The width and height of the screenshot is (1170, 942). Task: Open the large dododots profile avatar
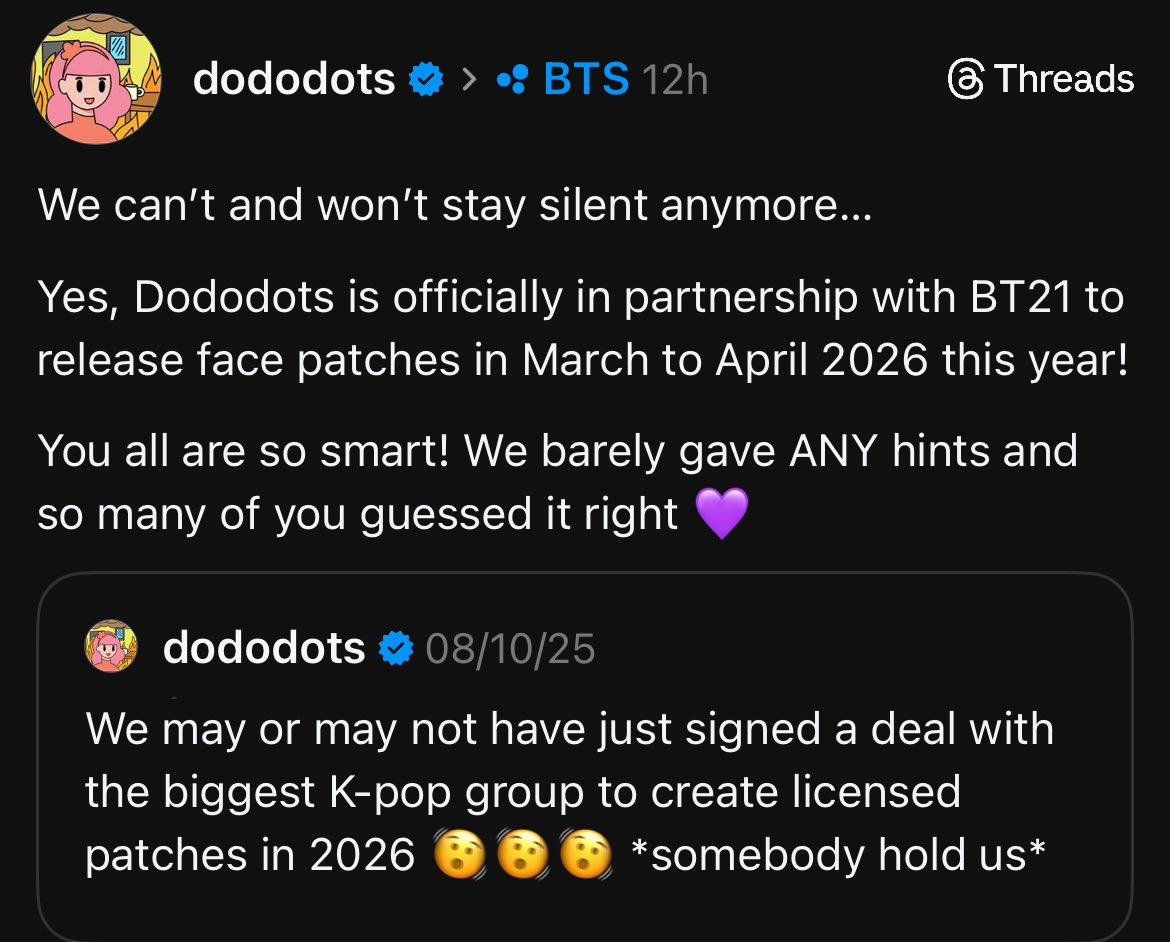pyautogui.click(x=96, y=81)
